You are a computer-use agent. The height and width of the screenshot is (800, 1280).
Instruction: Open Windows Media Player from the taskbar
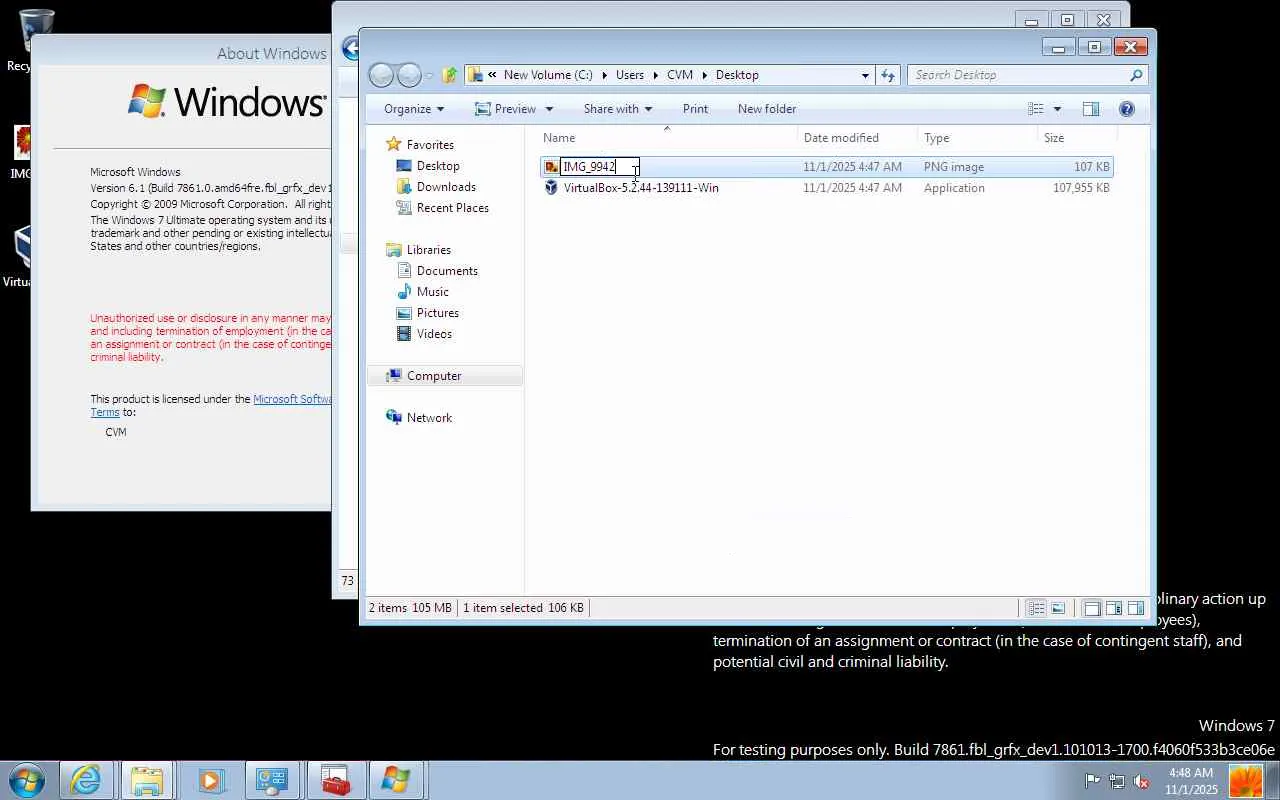tap(209, 780)
